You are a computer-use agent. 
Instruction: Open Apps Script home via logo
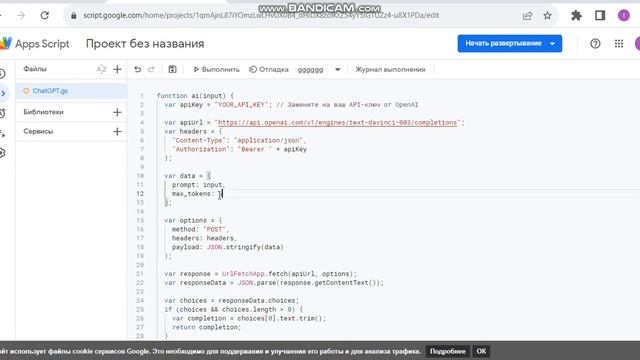click(35, 44)
